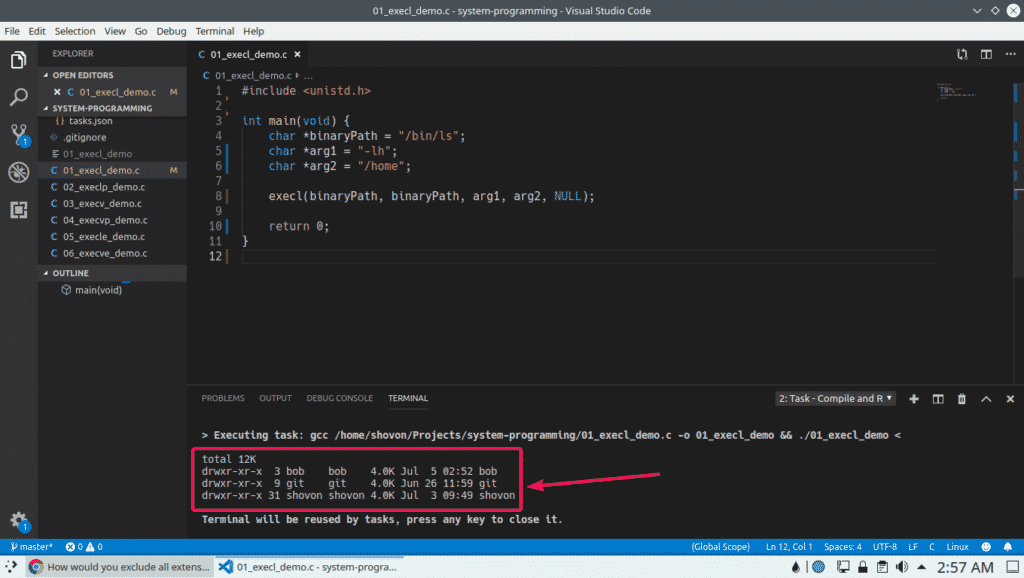Create a new terminal with plus icon
Image resolution: width=1024 pixels, height=578 pixels.
(913, 398)
